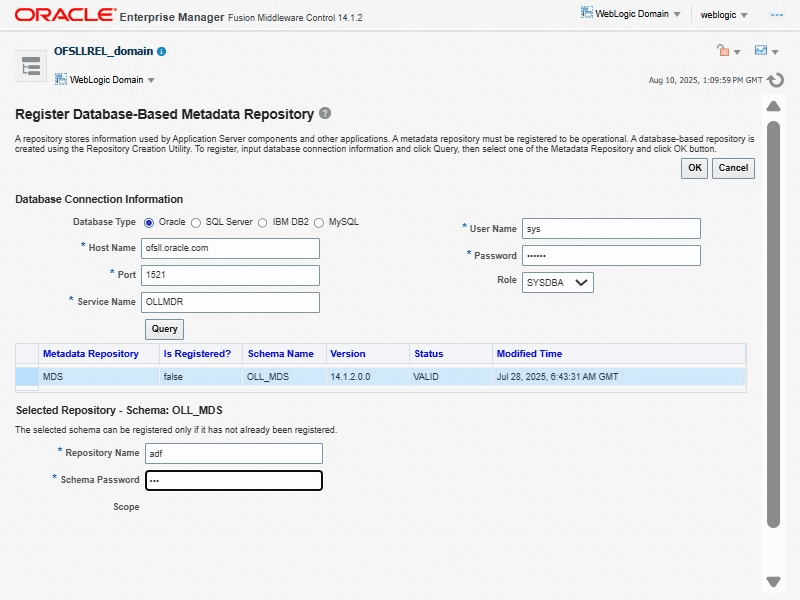
Task: Click the OK button
Action: pos(694,168)
